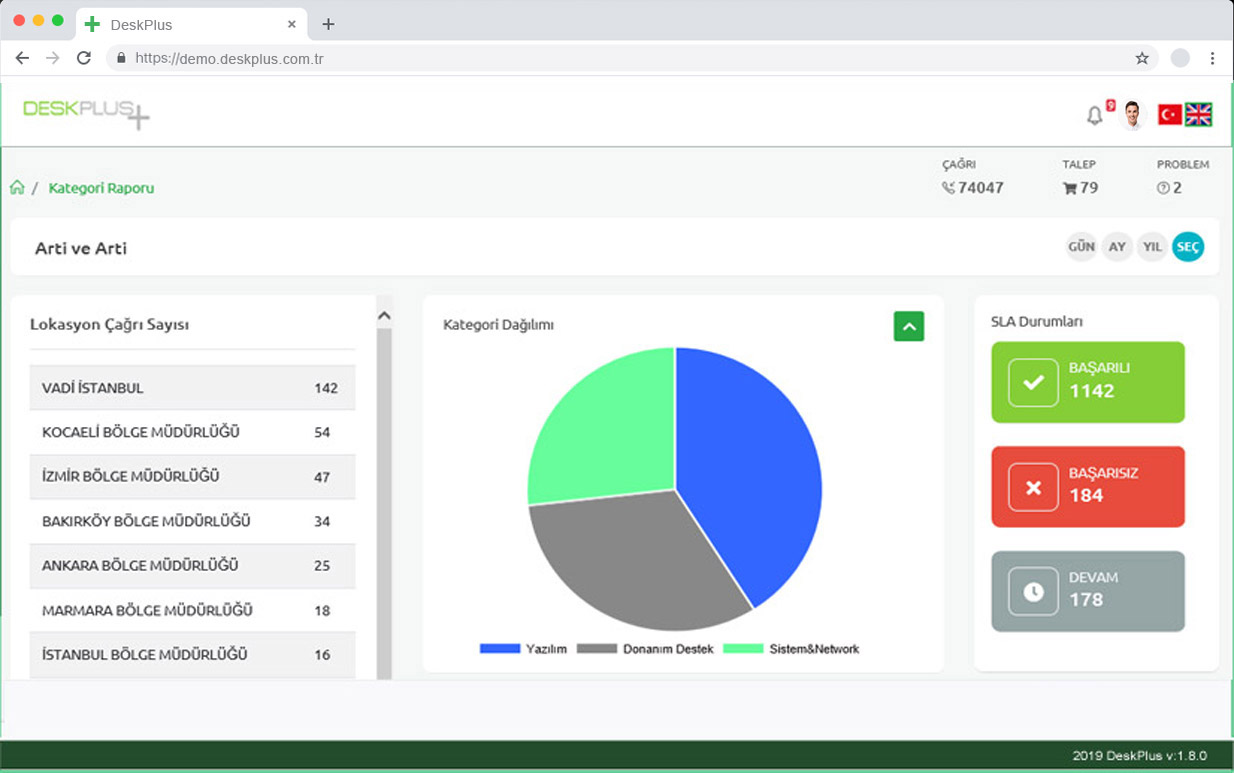Click the scroll up arrow in location list

click(384, 315)
